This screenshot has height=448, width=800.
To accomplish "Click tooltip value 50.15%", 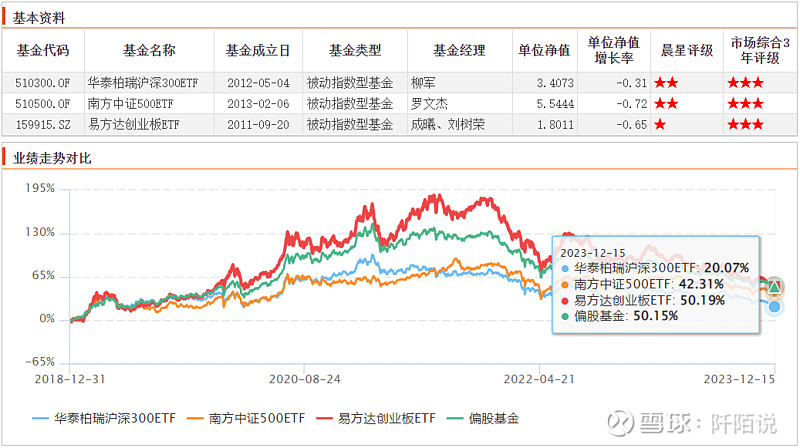I will tap(656, 316).
